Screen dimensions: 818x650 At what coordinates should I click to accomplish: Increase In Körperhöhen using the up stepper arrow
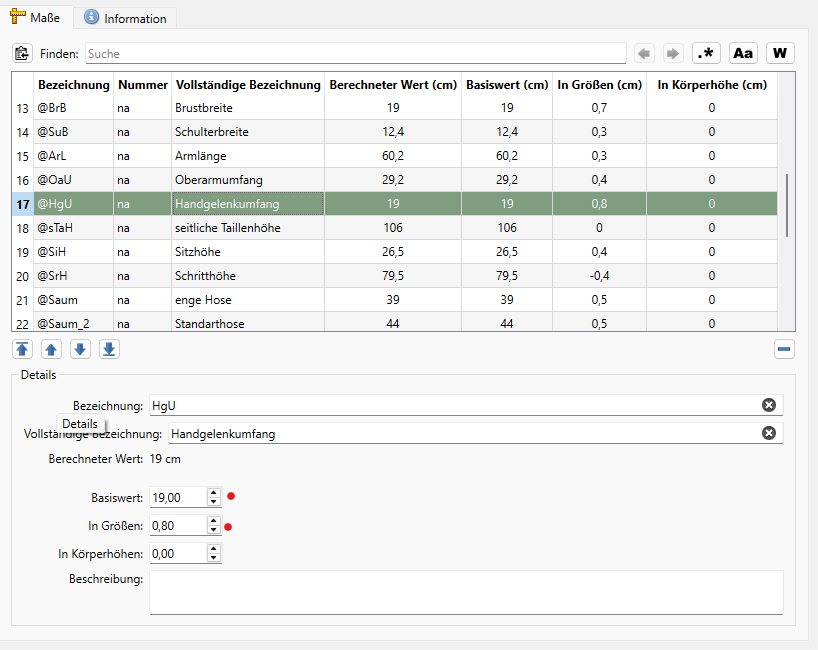214,548
